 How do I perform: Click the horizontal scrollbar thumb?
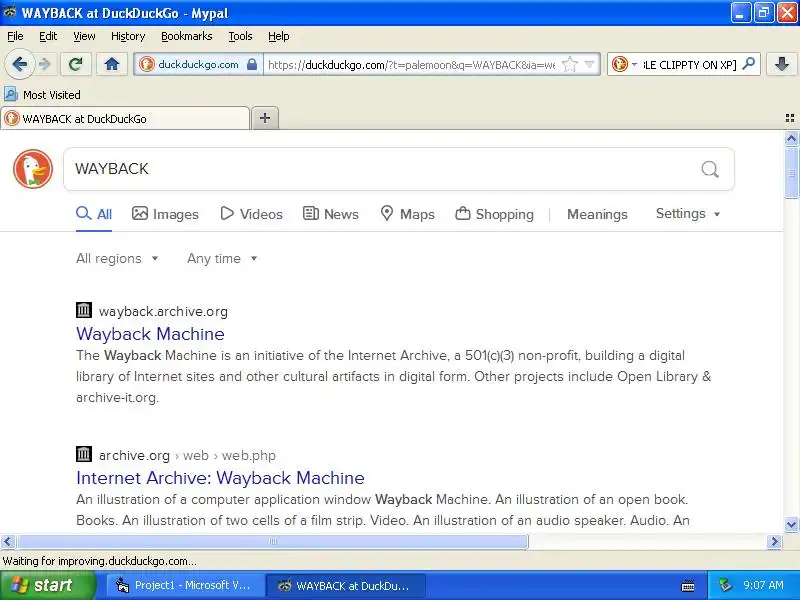click(x=272, y=541)
